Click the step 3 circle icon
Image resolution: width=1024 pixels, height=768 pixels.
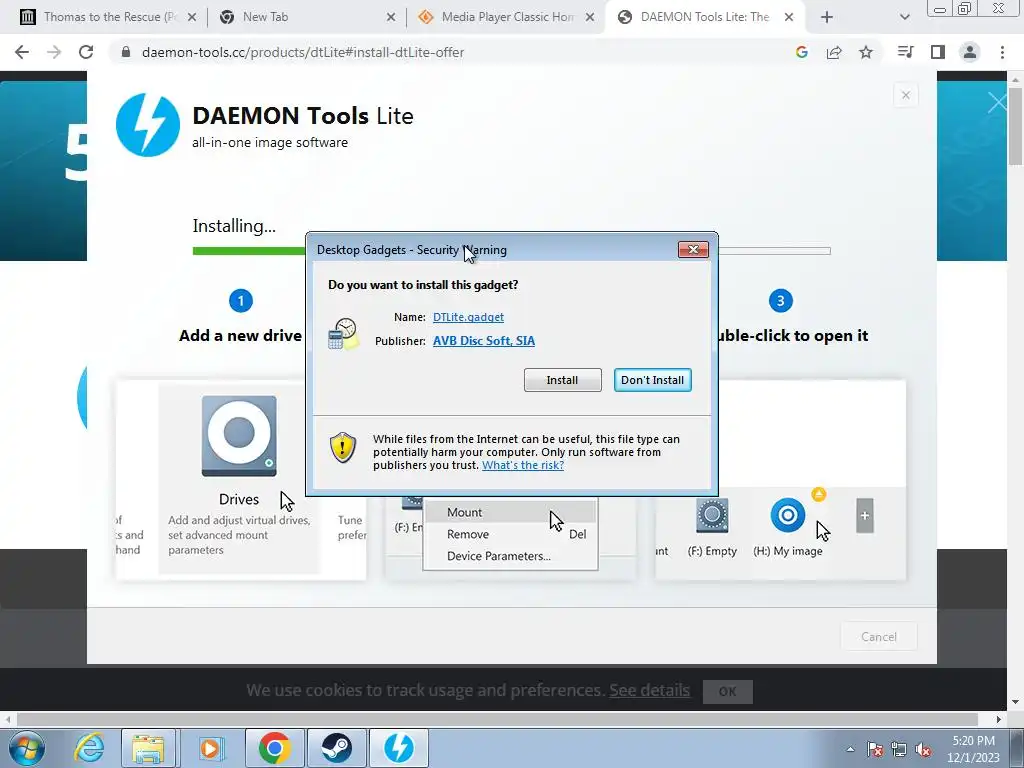pos(780,301)
